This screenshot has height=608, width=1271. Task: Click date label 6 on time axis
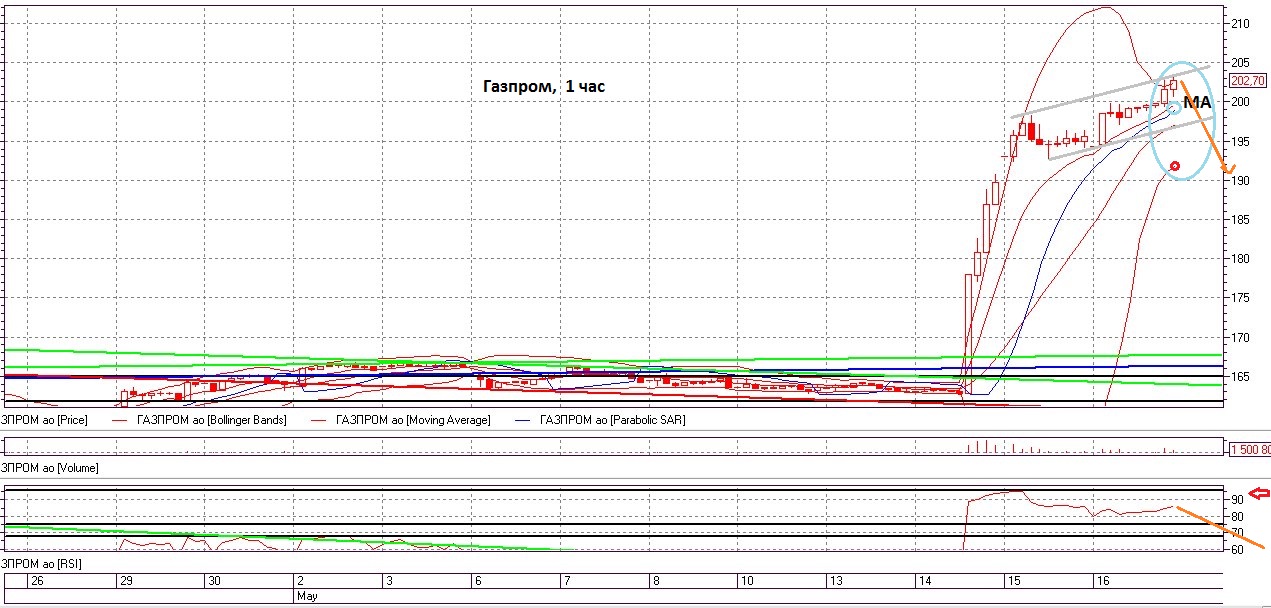478,581
